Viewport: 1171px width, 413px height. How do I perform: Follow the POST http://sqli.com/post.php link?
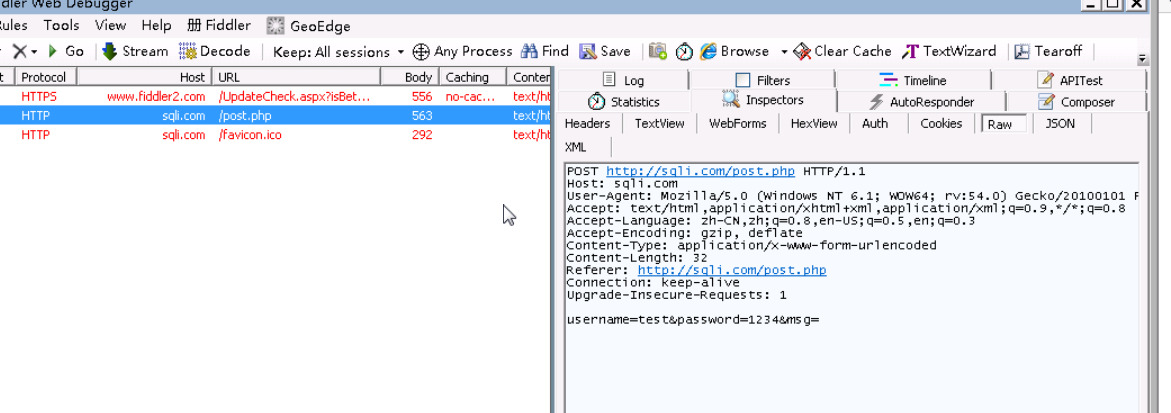tap(701, 171)
